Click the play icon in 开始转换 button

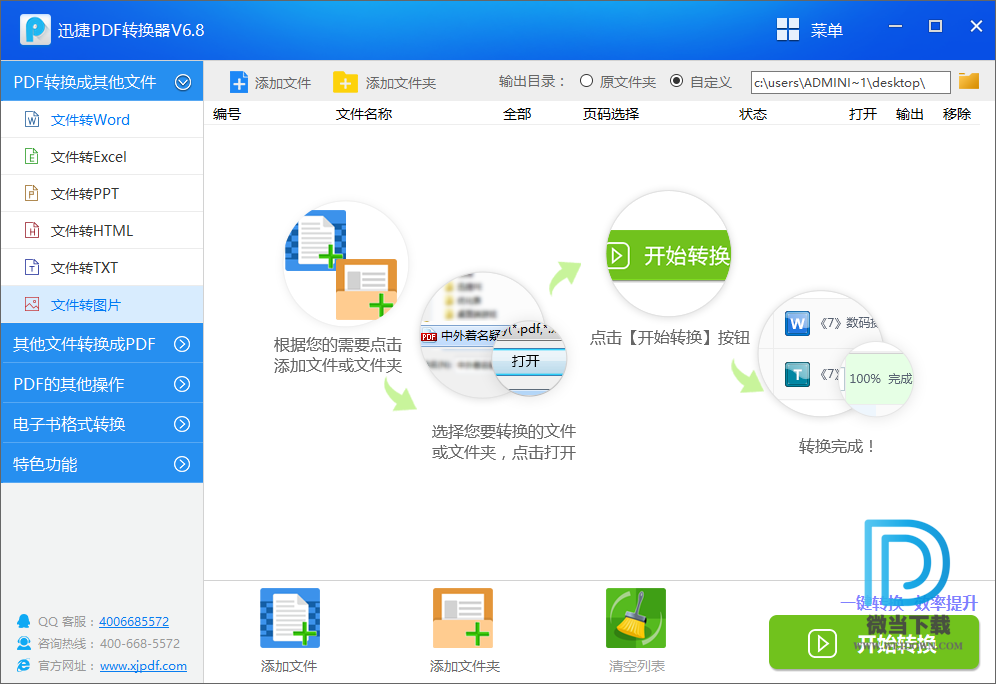click(822, 643)
